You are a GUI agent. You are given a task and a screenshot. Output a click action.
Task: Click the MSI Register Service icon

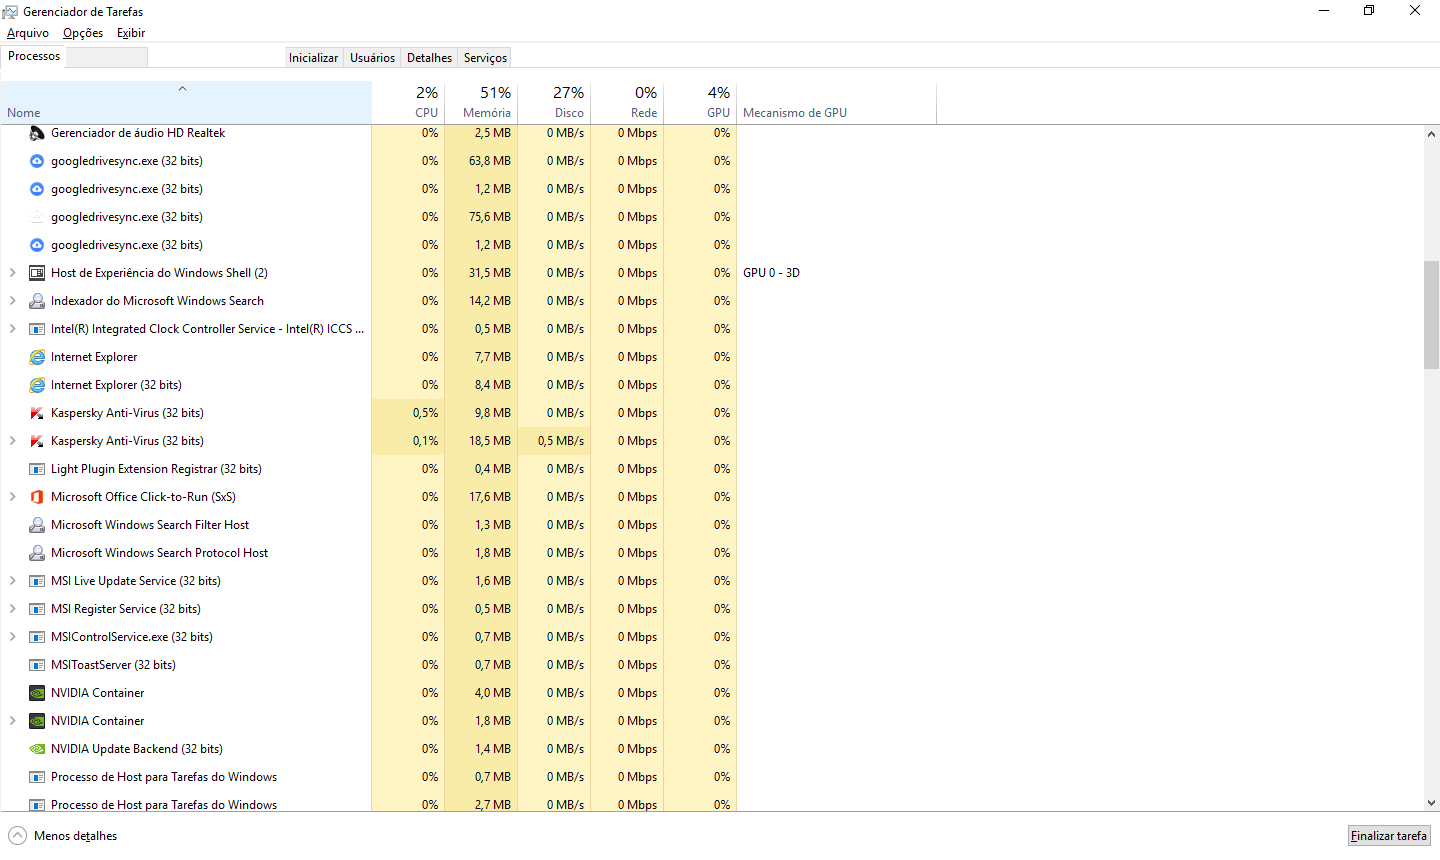pyautogui.click(x=37, y=609)
